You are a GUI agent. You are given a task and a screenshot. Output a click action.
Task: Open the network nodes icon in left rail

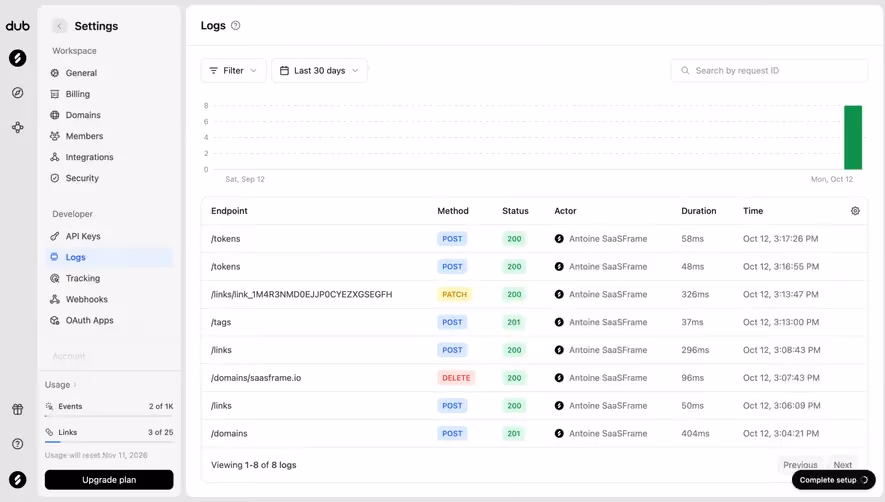click(17, 128)
